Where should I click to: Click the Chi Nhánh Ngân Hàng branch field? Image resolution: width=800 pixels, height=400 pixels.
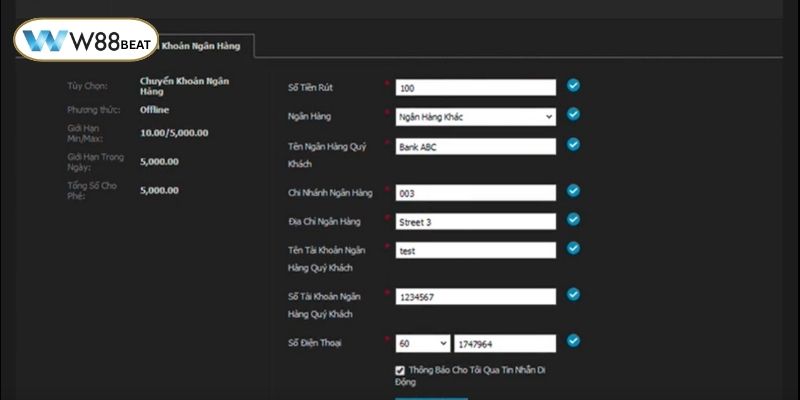(475, 192)
